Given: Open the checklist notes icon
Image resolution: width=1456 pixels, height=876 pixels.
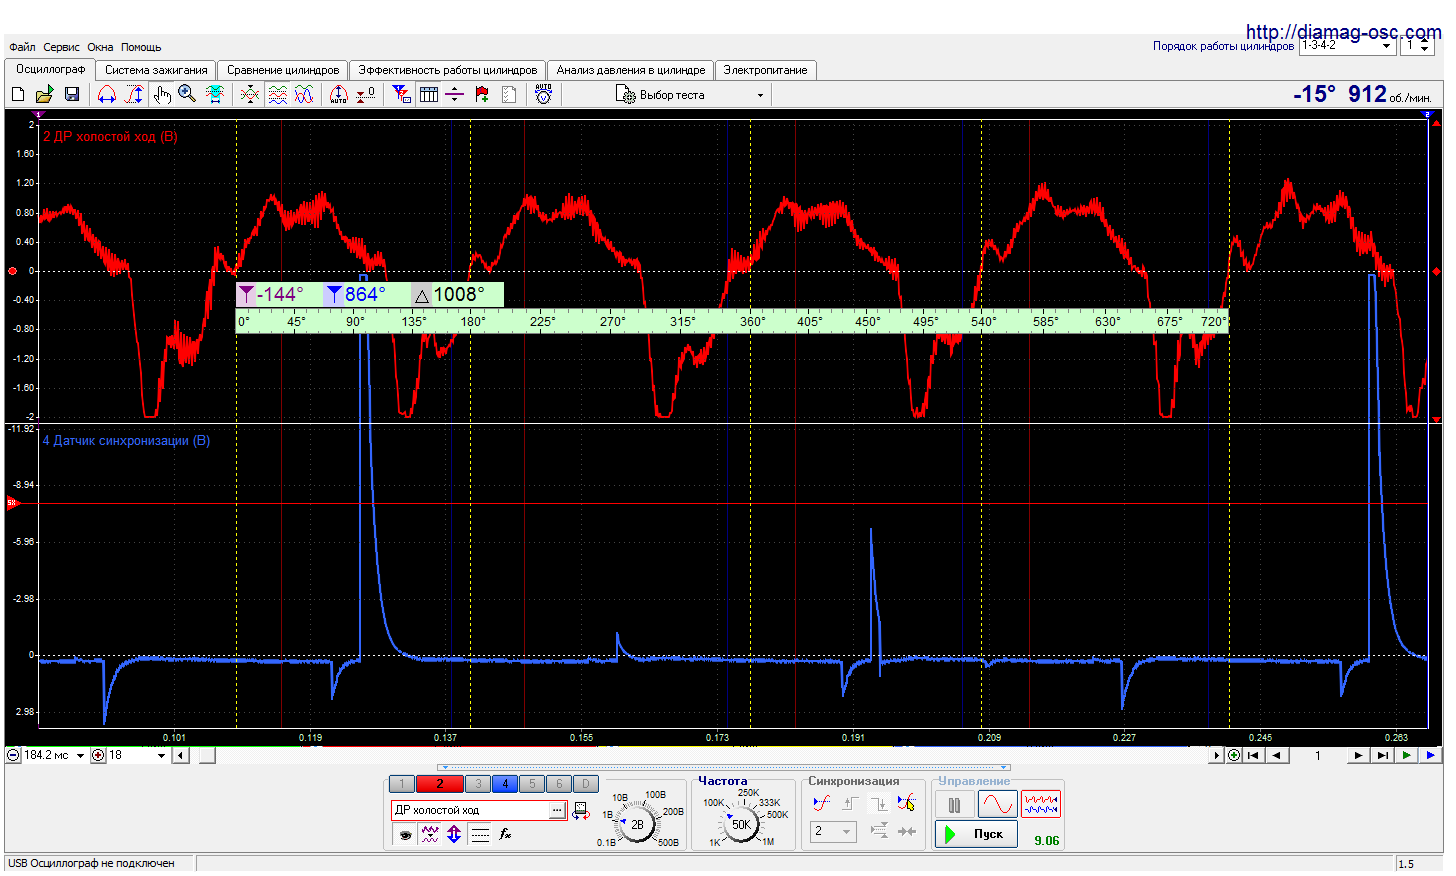Looking at the screenshot, I should [509, 94].
